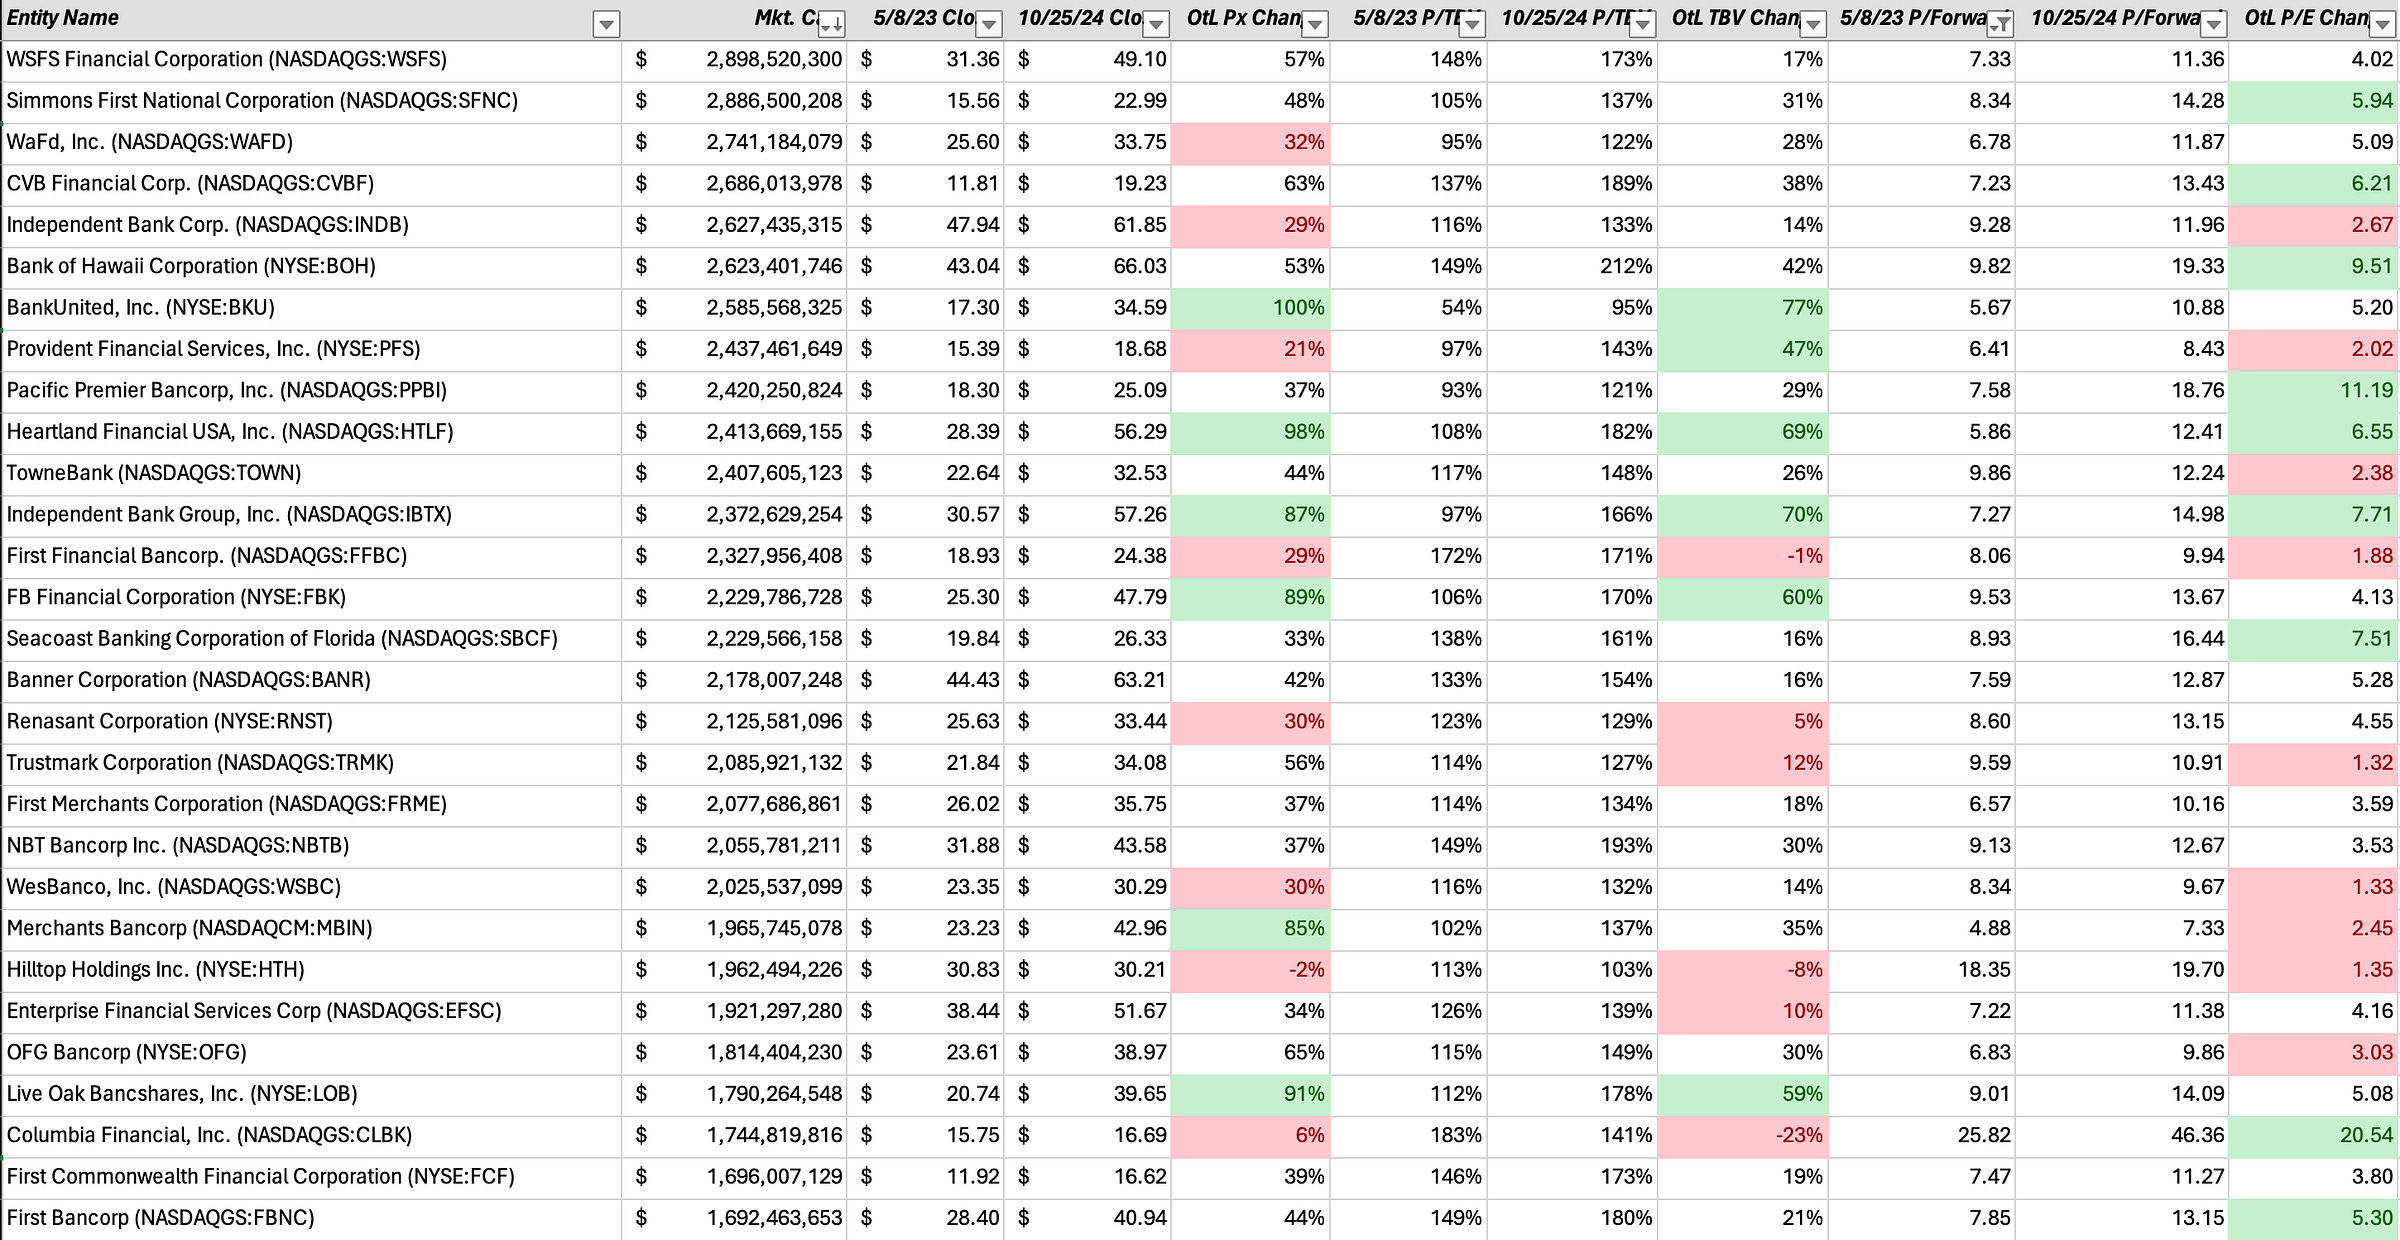Select Independent Bank Group, Inc. (IBTX) cell
This screenshot has width=2400, height=1240.
click(312, 515)
